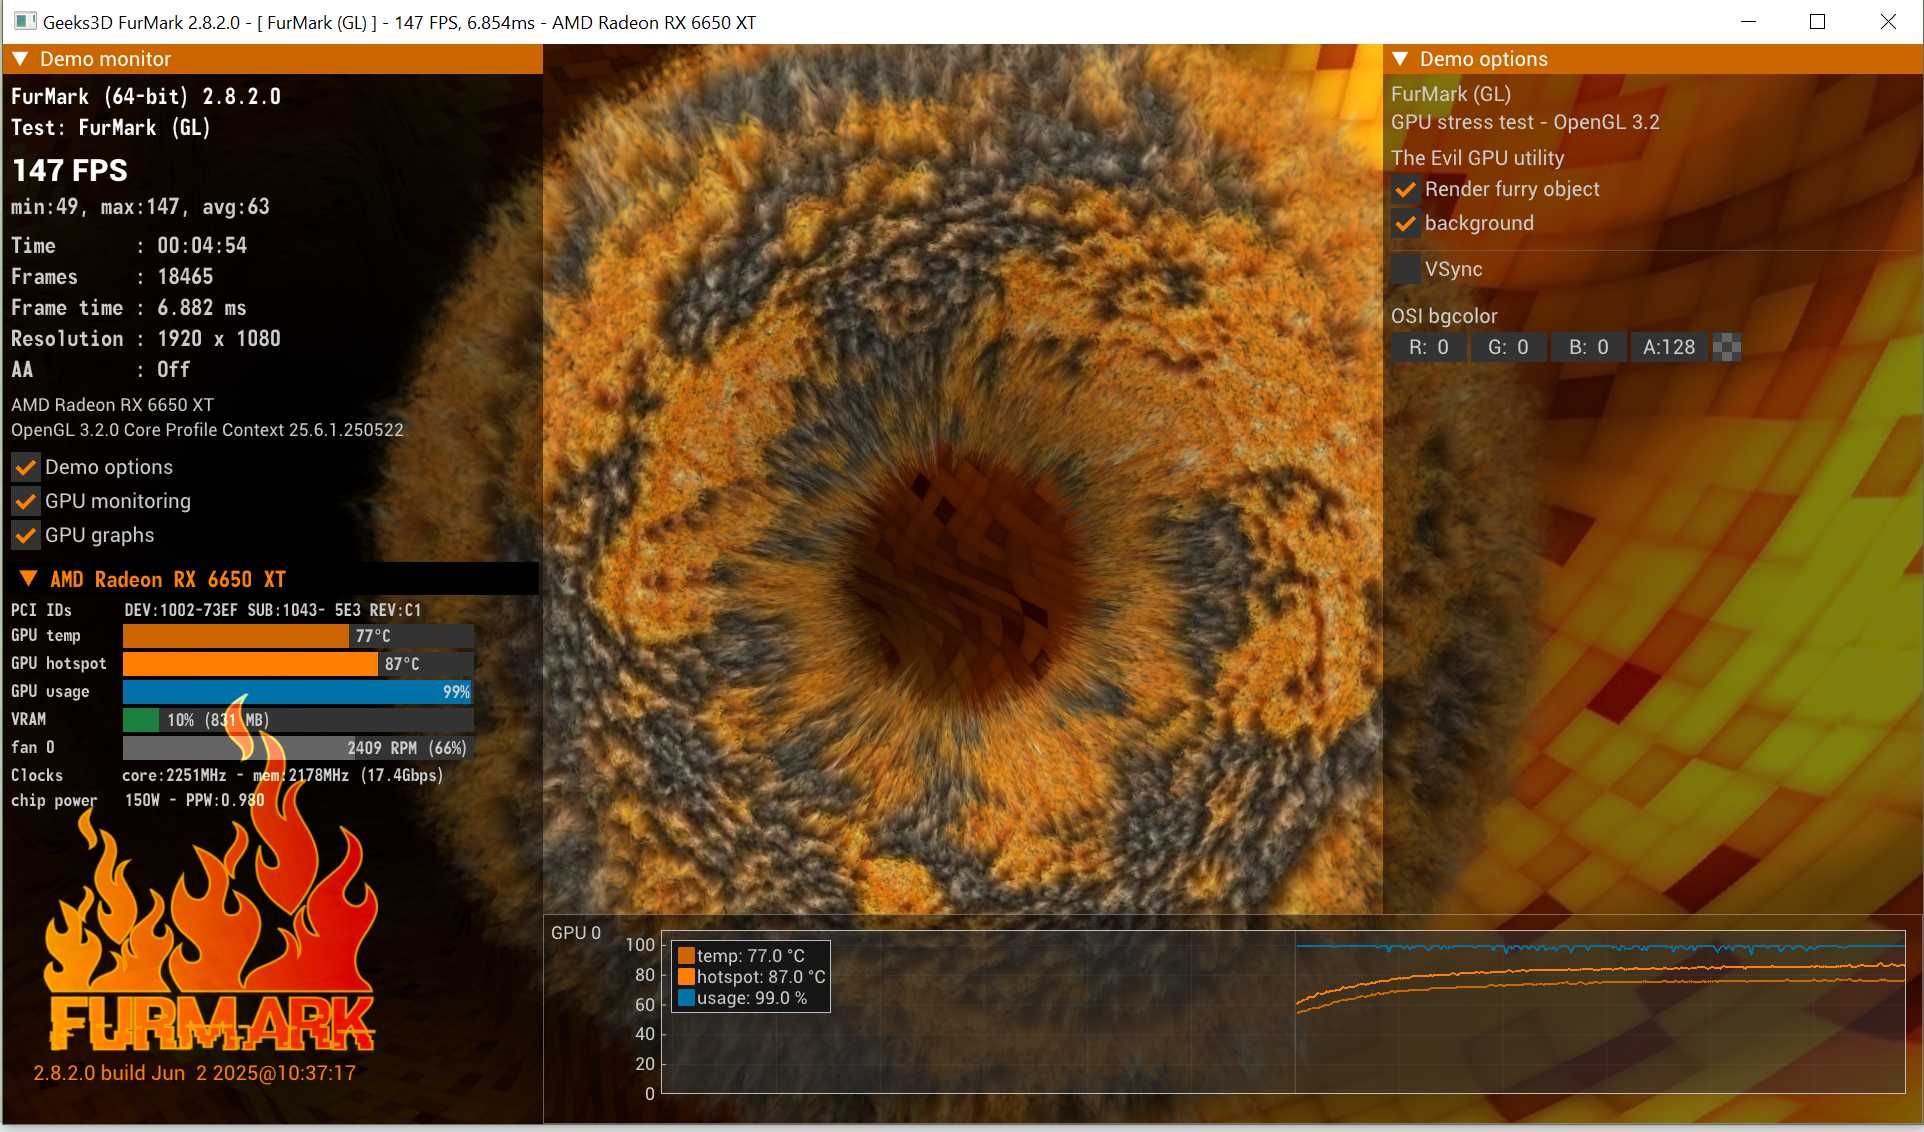Click the hotspot legend orange square
This screenshot has width=1924, height=1132.
[x=686, y=977]
